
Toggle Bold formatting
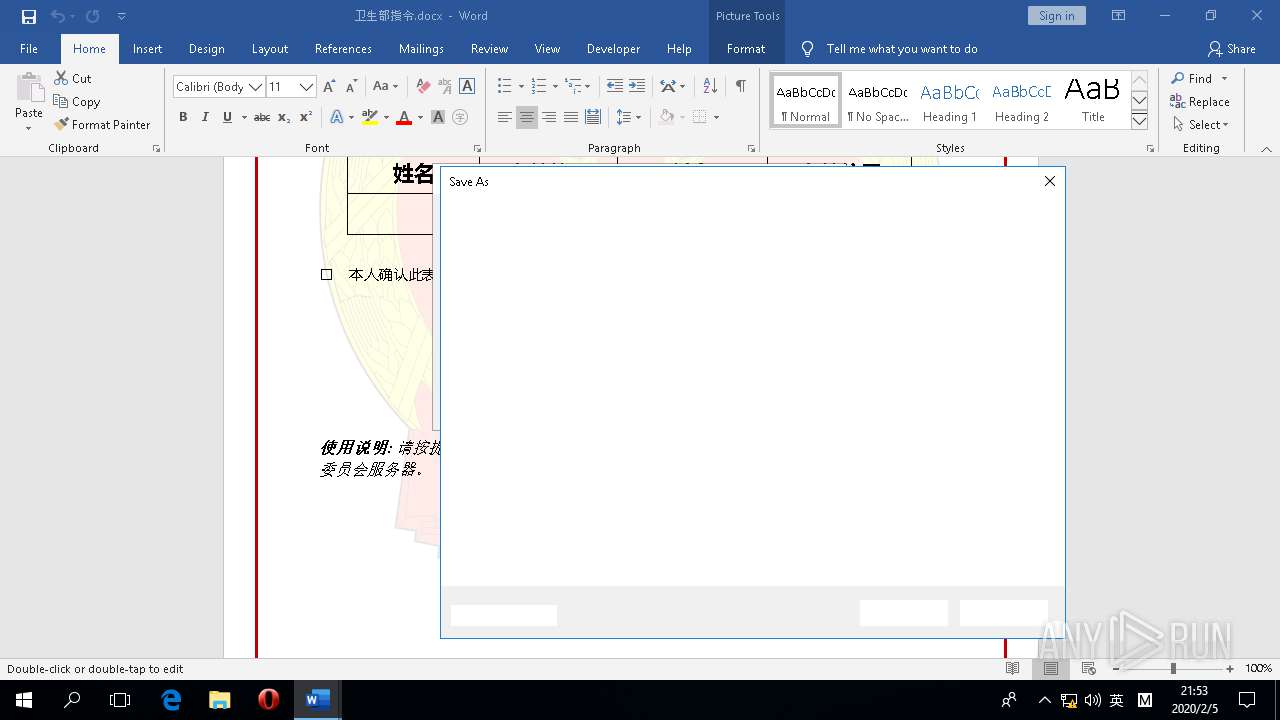(183, 117)
